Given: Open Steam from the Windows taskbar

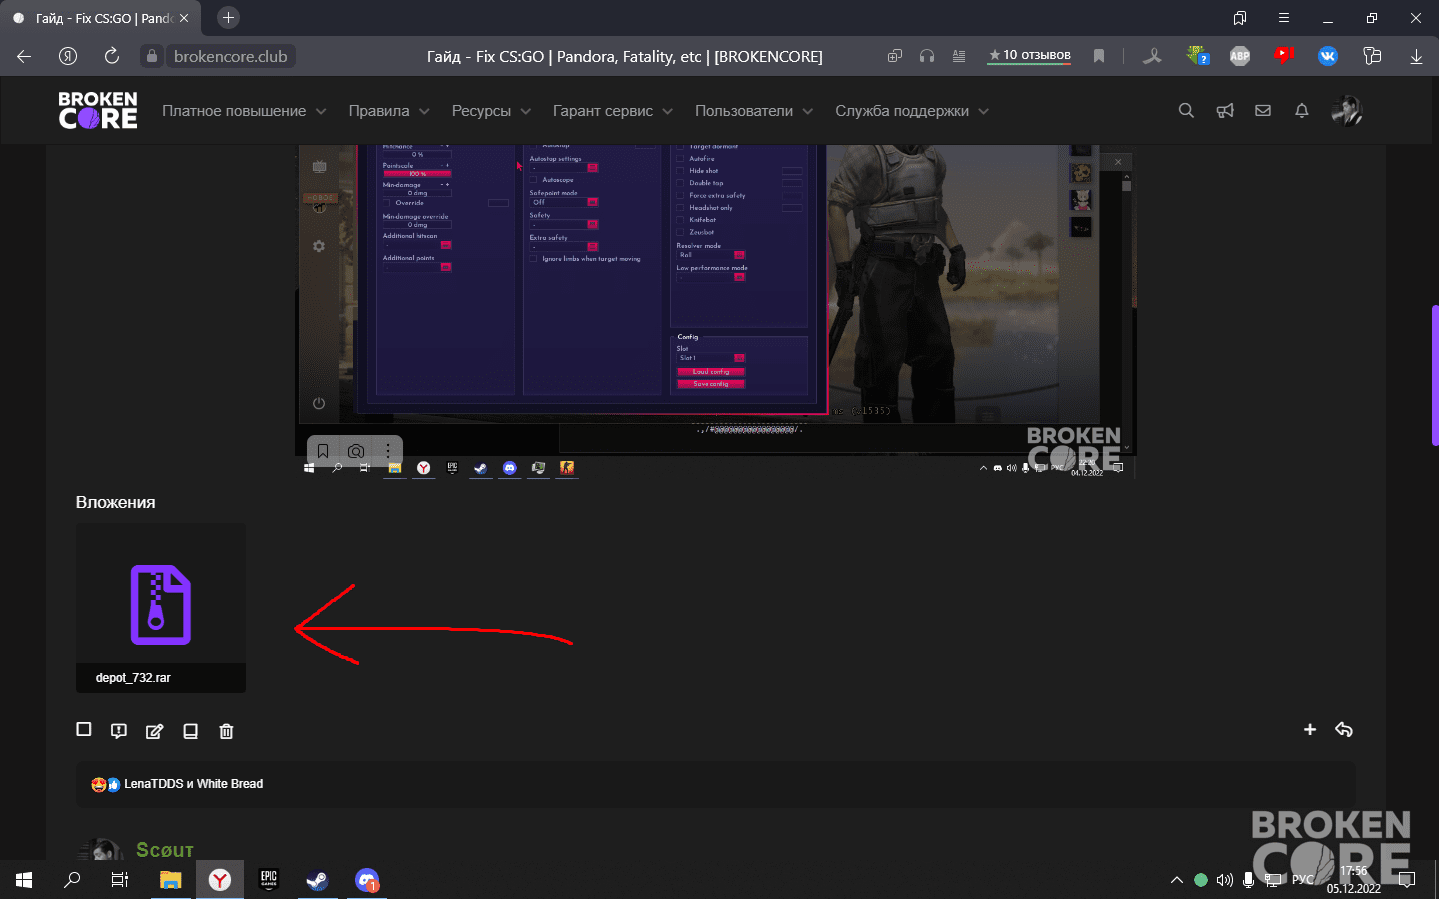Looking at the screenshot, I should coord(317,880).
